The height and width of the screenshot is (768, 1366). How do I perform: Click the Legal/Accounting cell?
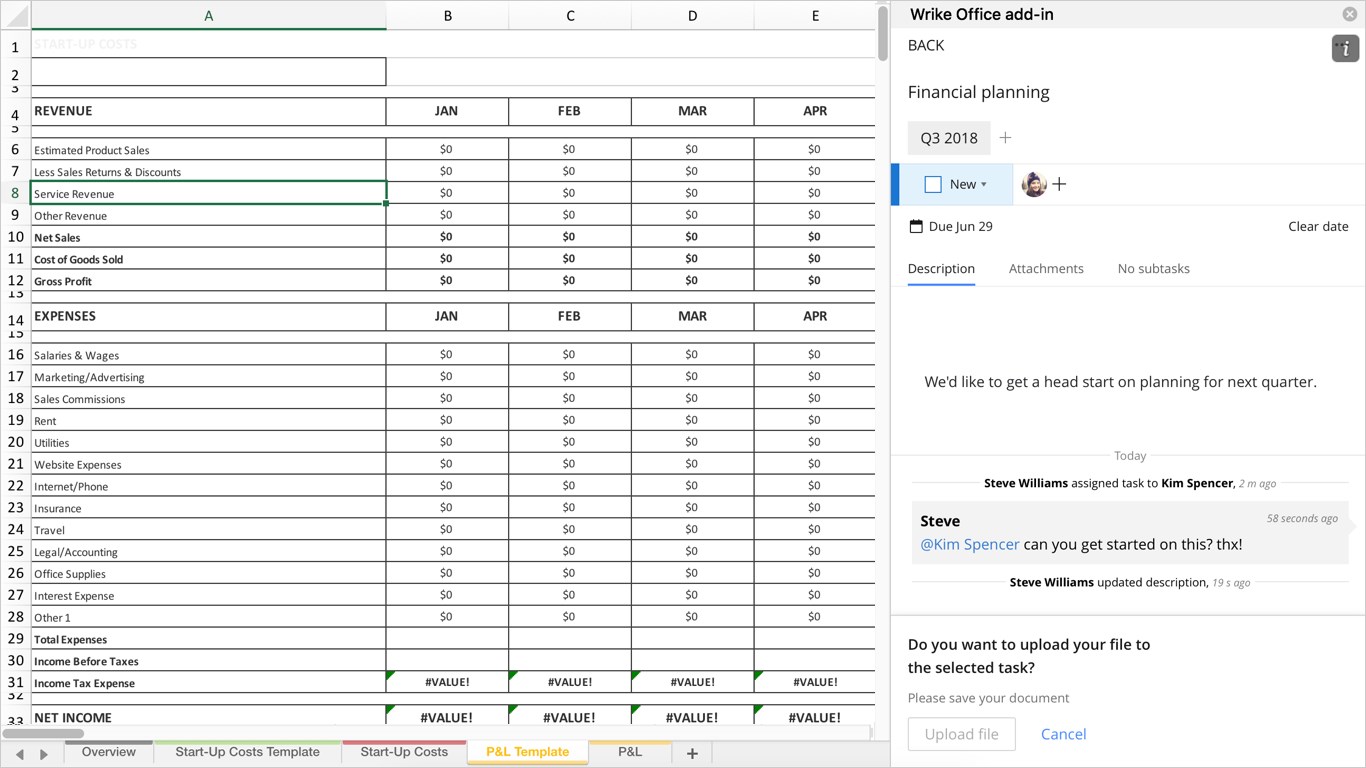208,551
